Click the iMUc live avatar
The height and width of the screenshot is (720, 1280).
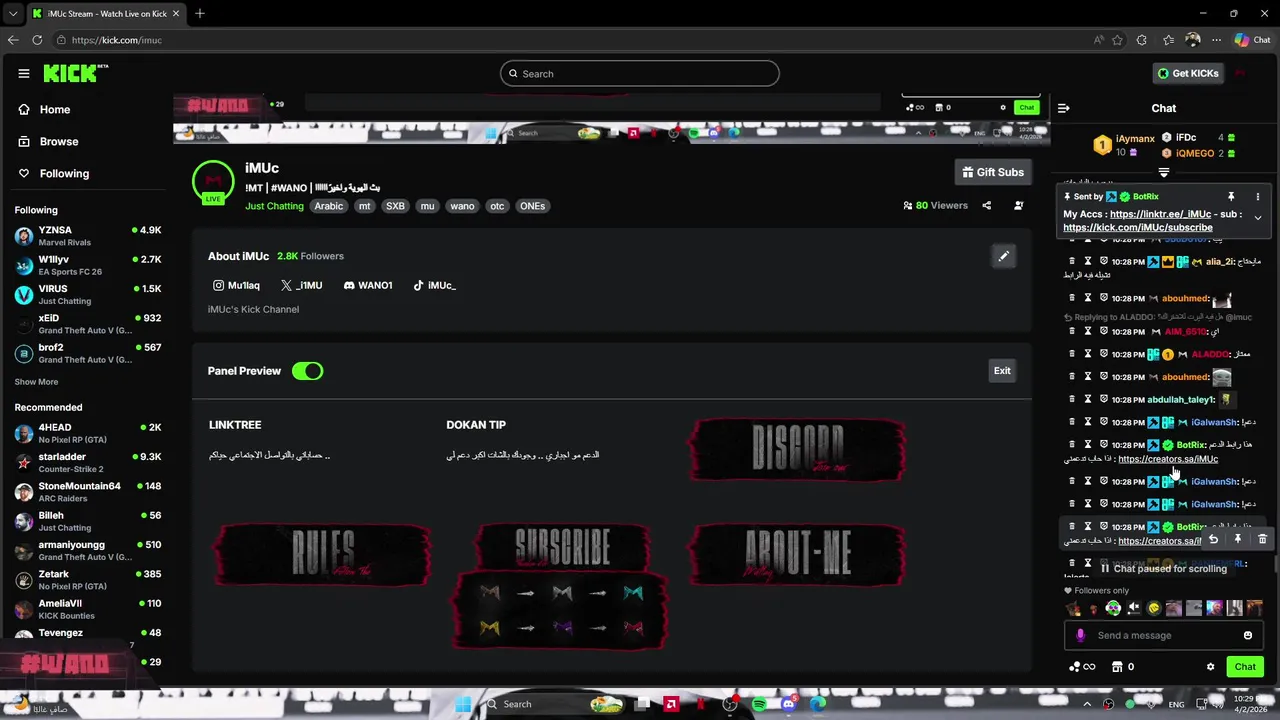click(x=213, y=182)
